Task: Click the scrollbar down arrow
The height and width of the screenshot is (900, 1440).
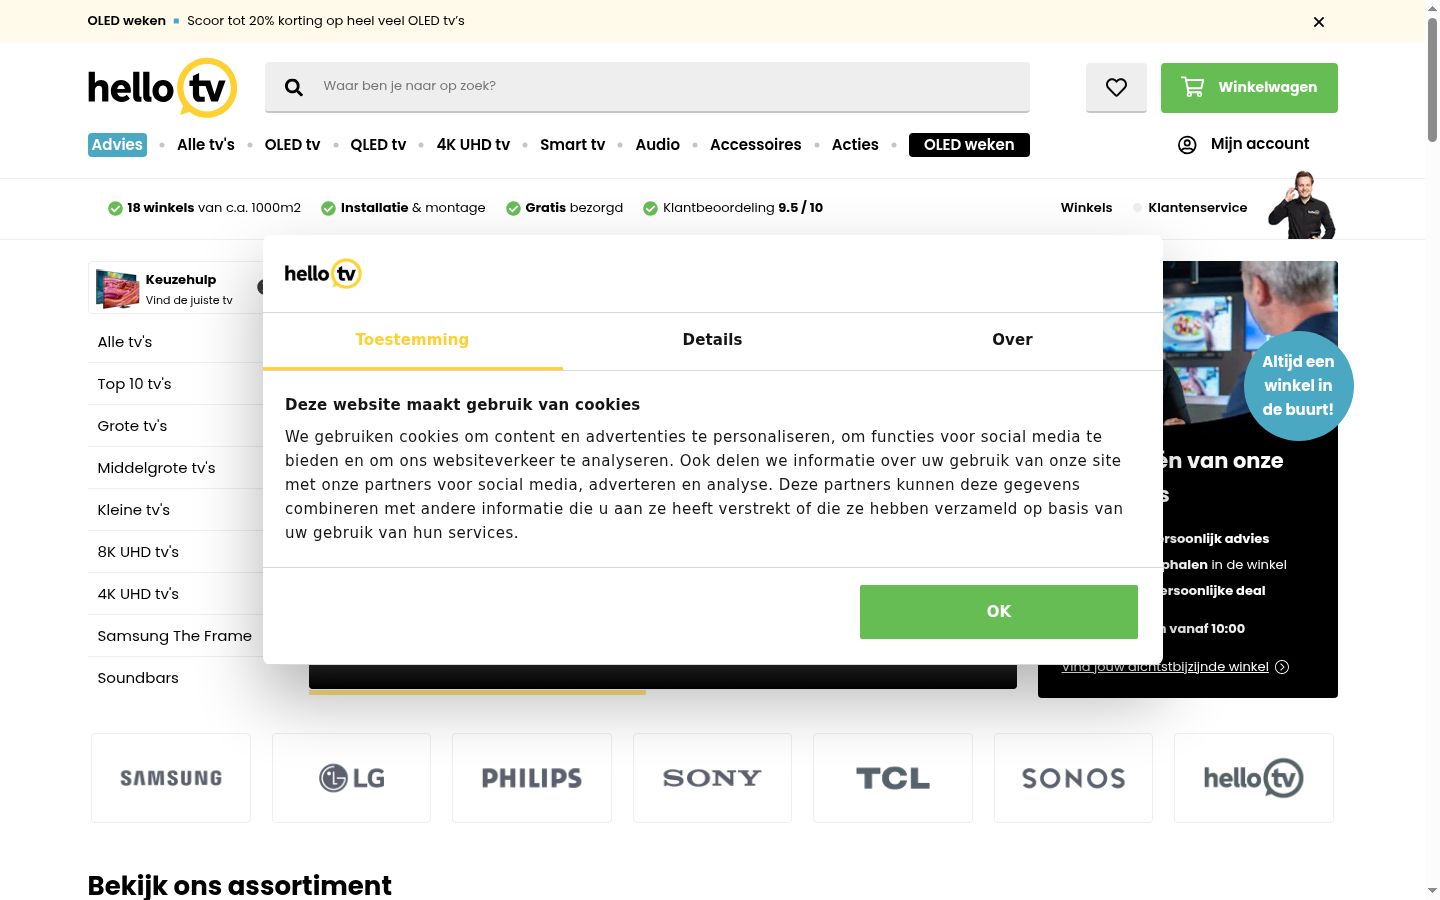Action: tap(1432, 890)
